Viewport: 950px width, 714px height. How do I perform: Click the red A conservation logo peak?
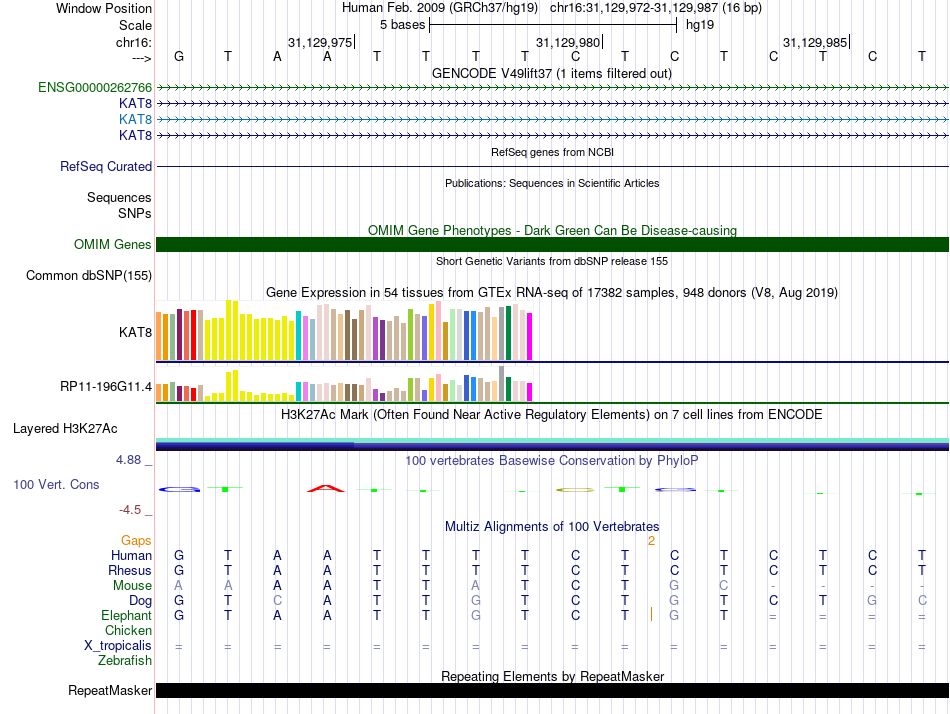pos(326,488)
